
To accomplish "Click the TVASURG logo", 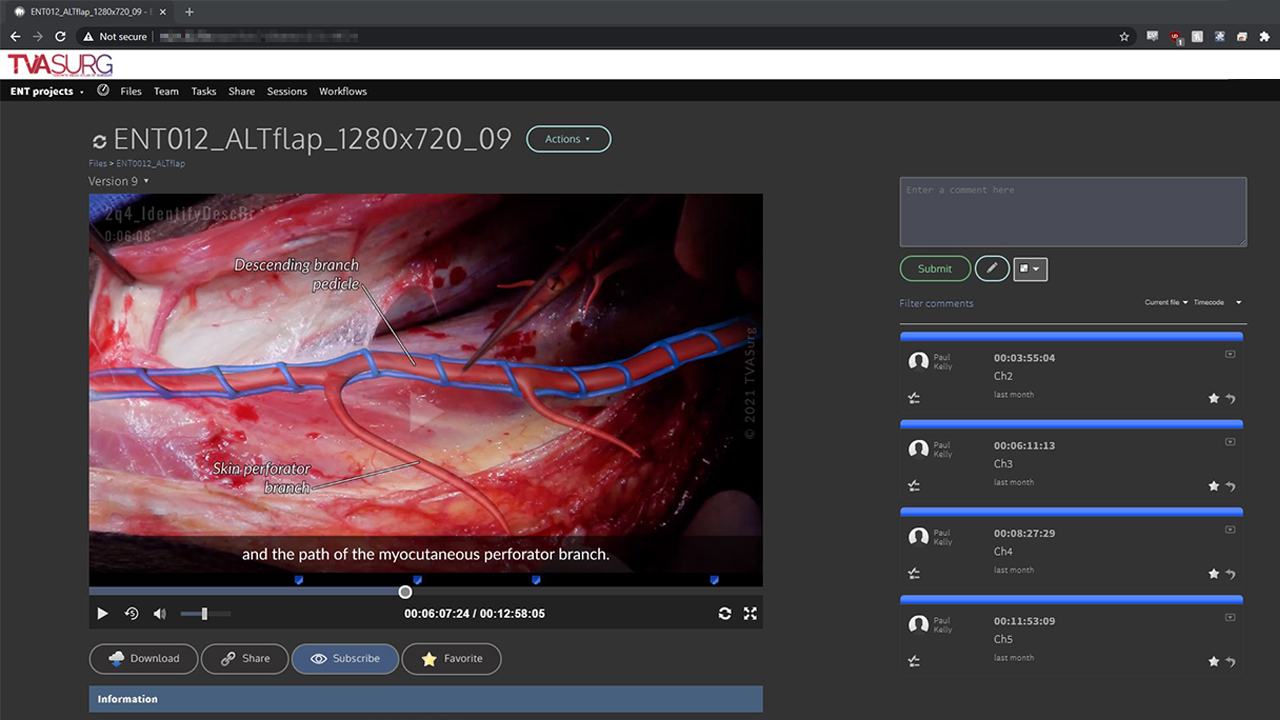I will [60, 65].
